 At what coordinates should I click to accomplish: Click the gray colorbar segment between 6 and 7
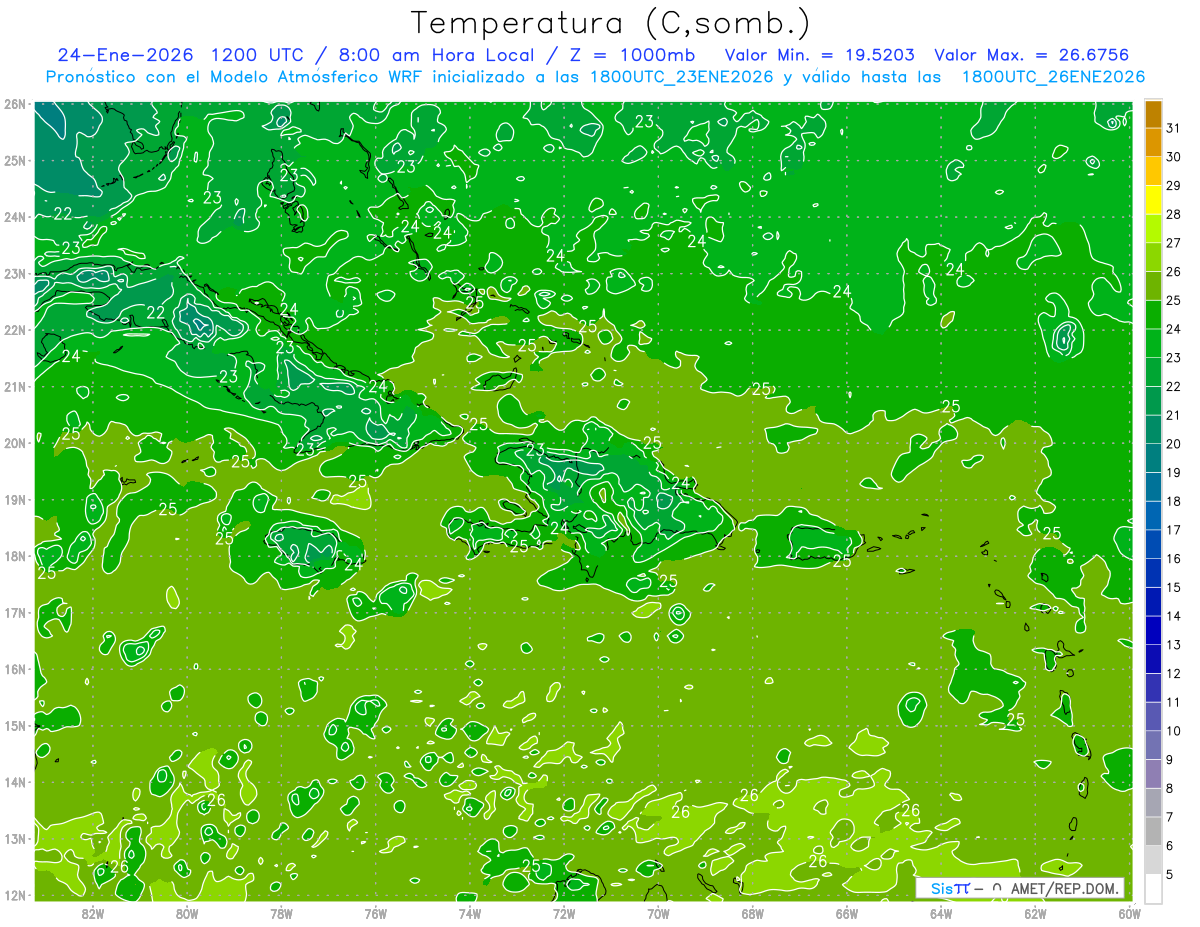click(x=1153, y=832)
